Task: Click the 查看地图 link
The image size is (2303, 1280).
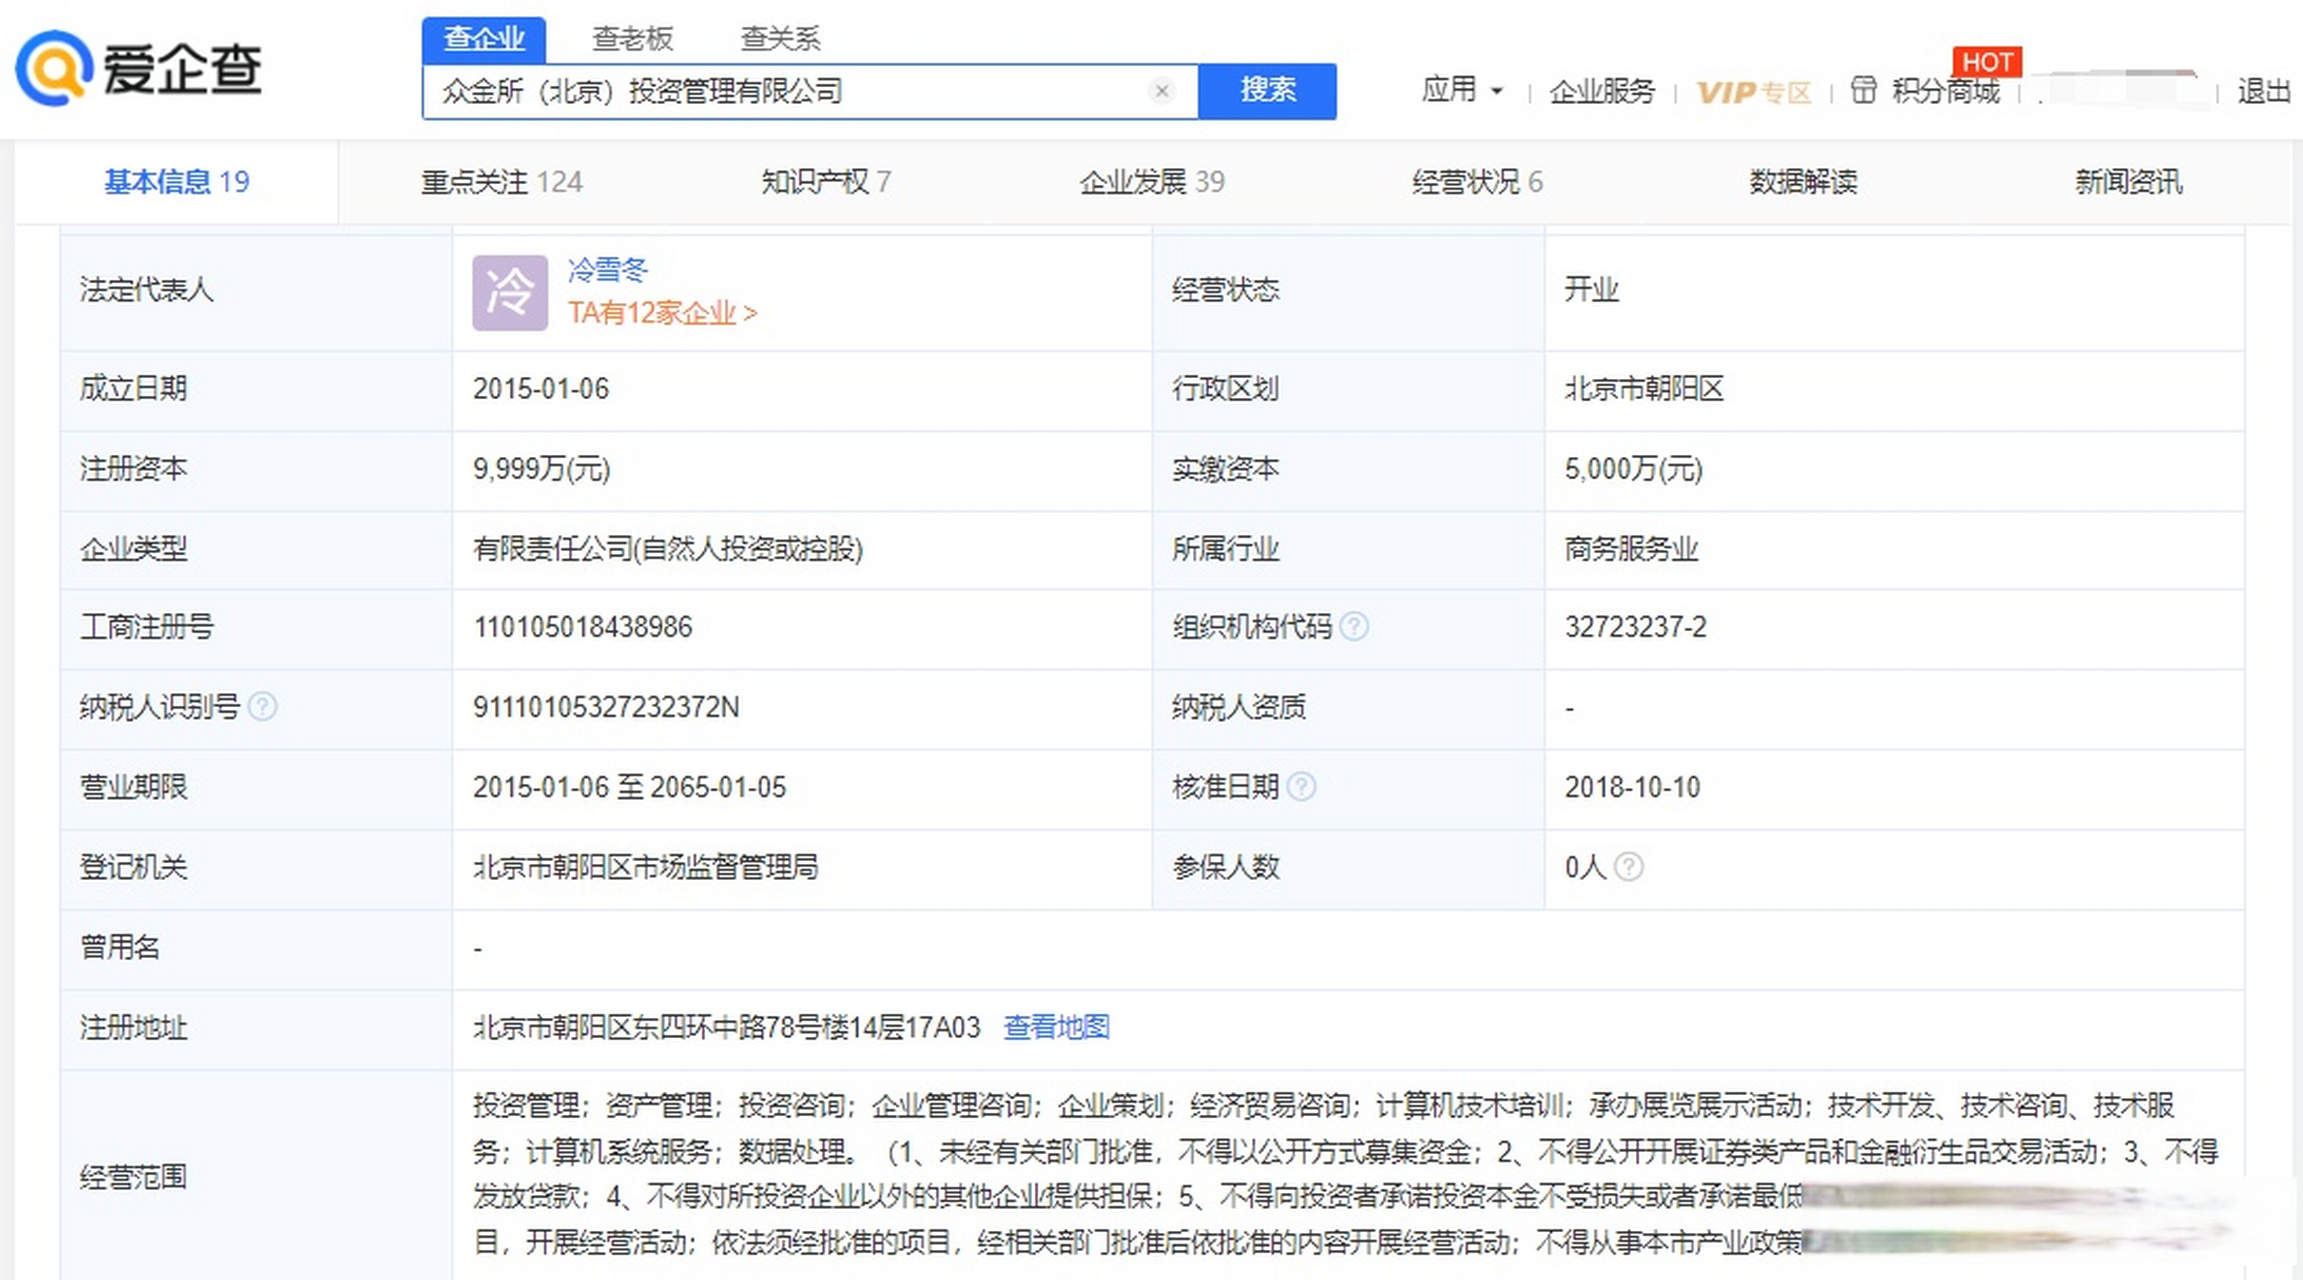Action: tap(1056, 1027)
